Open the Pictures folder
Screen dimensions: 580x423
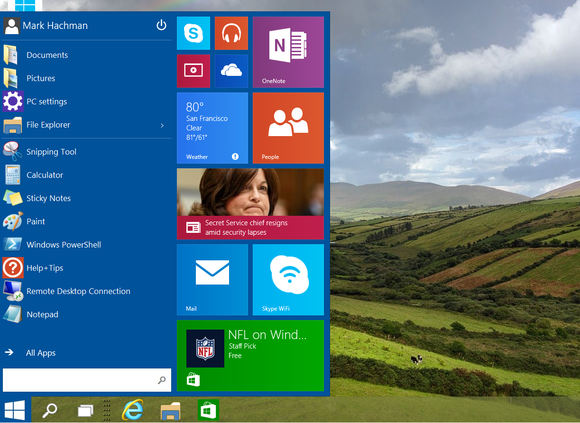tap(87, 78)
